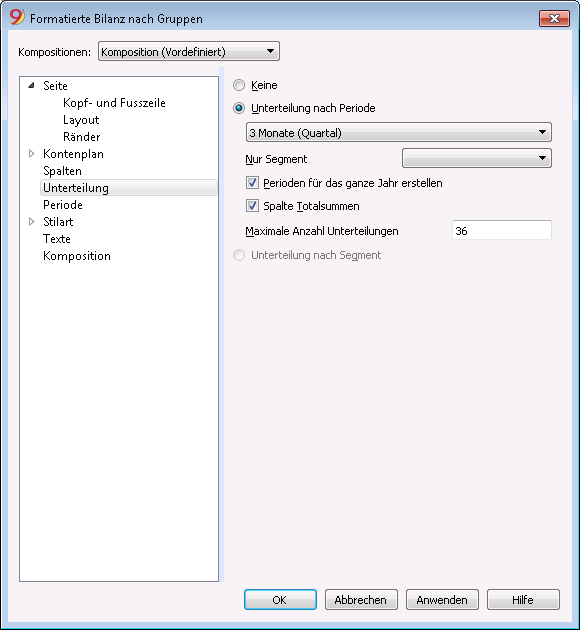Select Spalten in the left tree

pos(62,171)
